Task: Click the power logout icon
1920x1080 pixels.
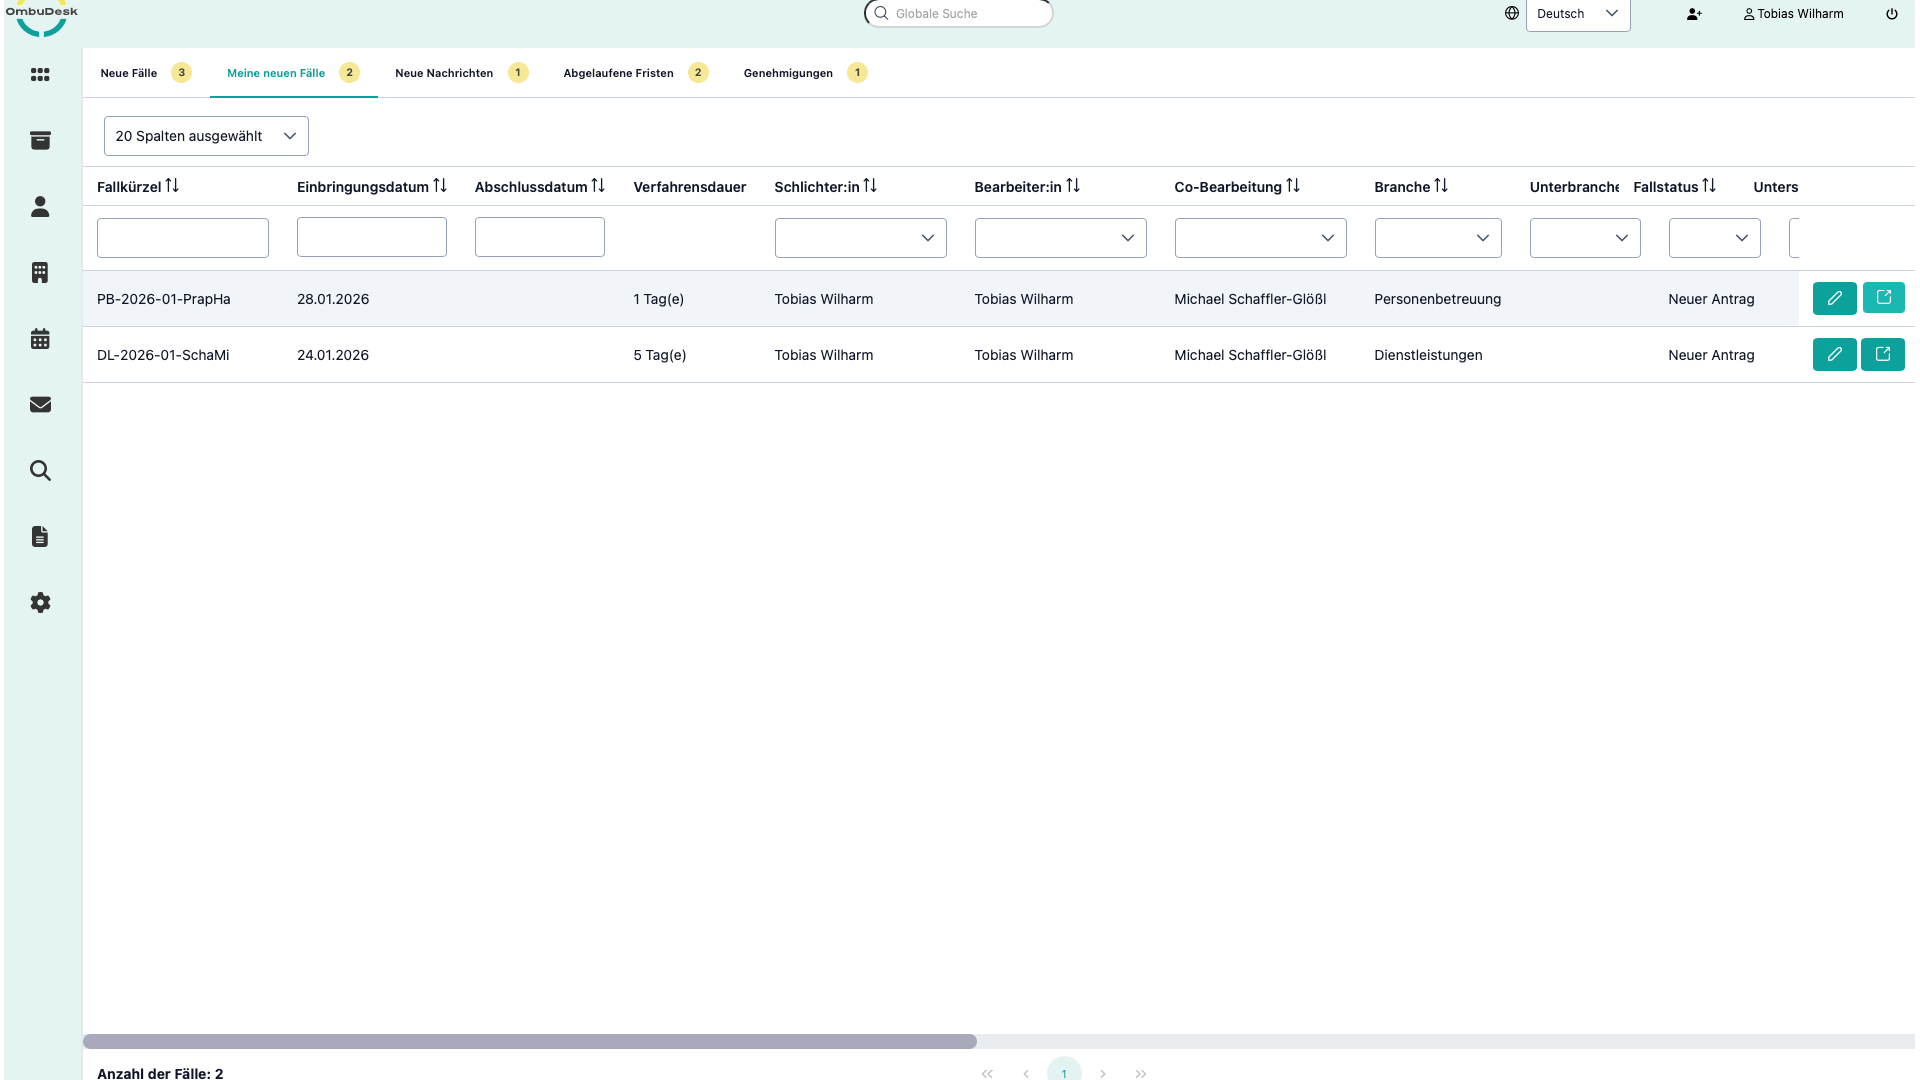Action: (x=1891, y=14)
